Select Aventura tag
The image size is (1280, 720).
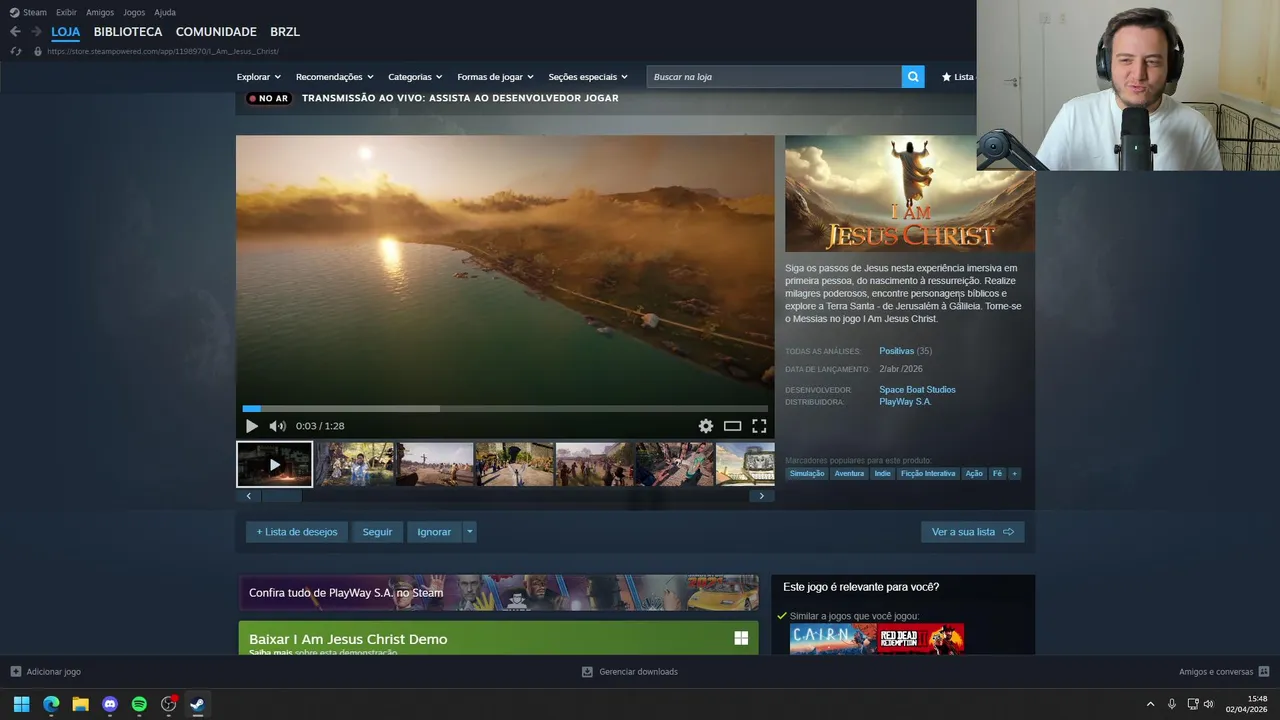pyautogui.click(x=849, y=474)
